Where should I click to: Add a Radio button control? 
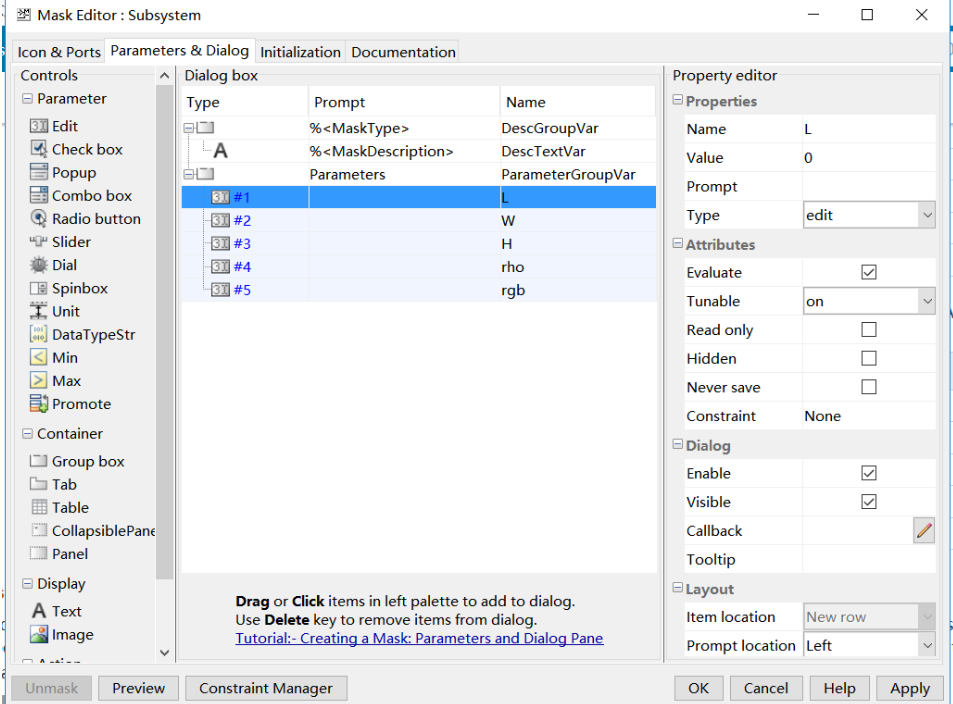coord(85,219)
